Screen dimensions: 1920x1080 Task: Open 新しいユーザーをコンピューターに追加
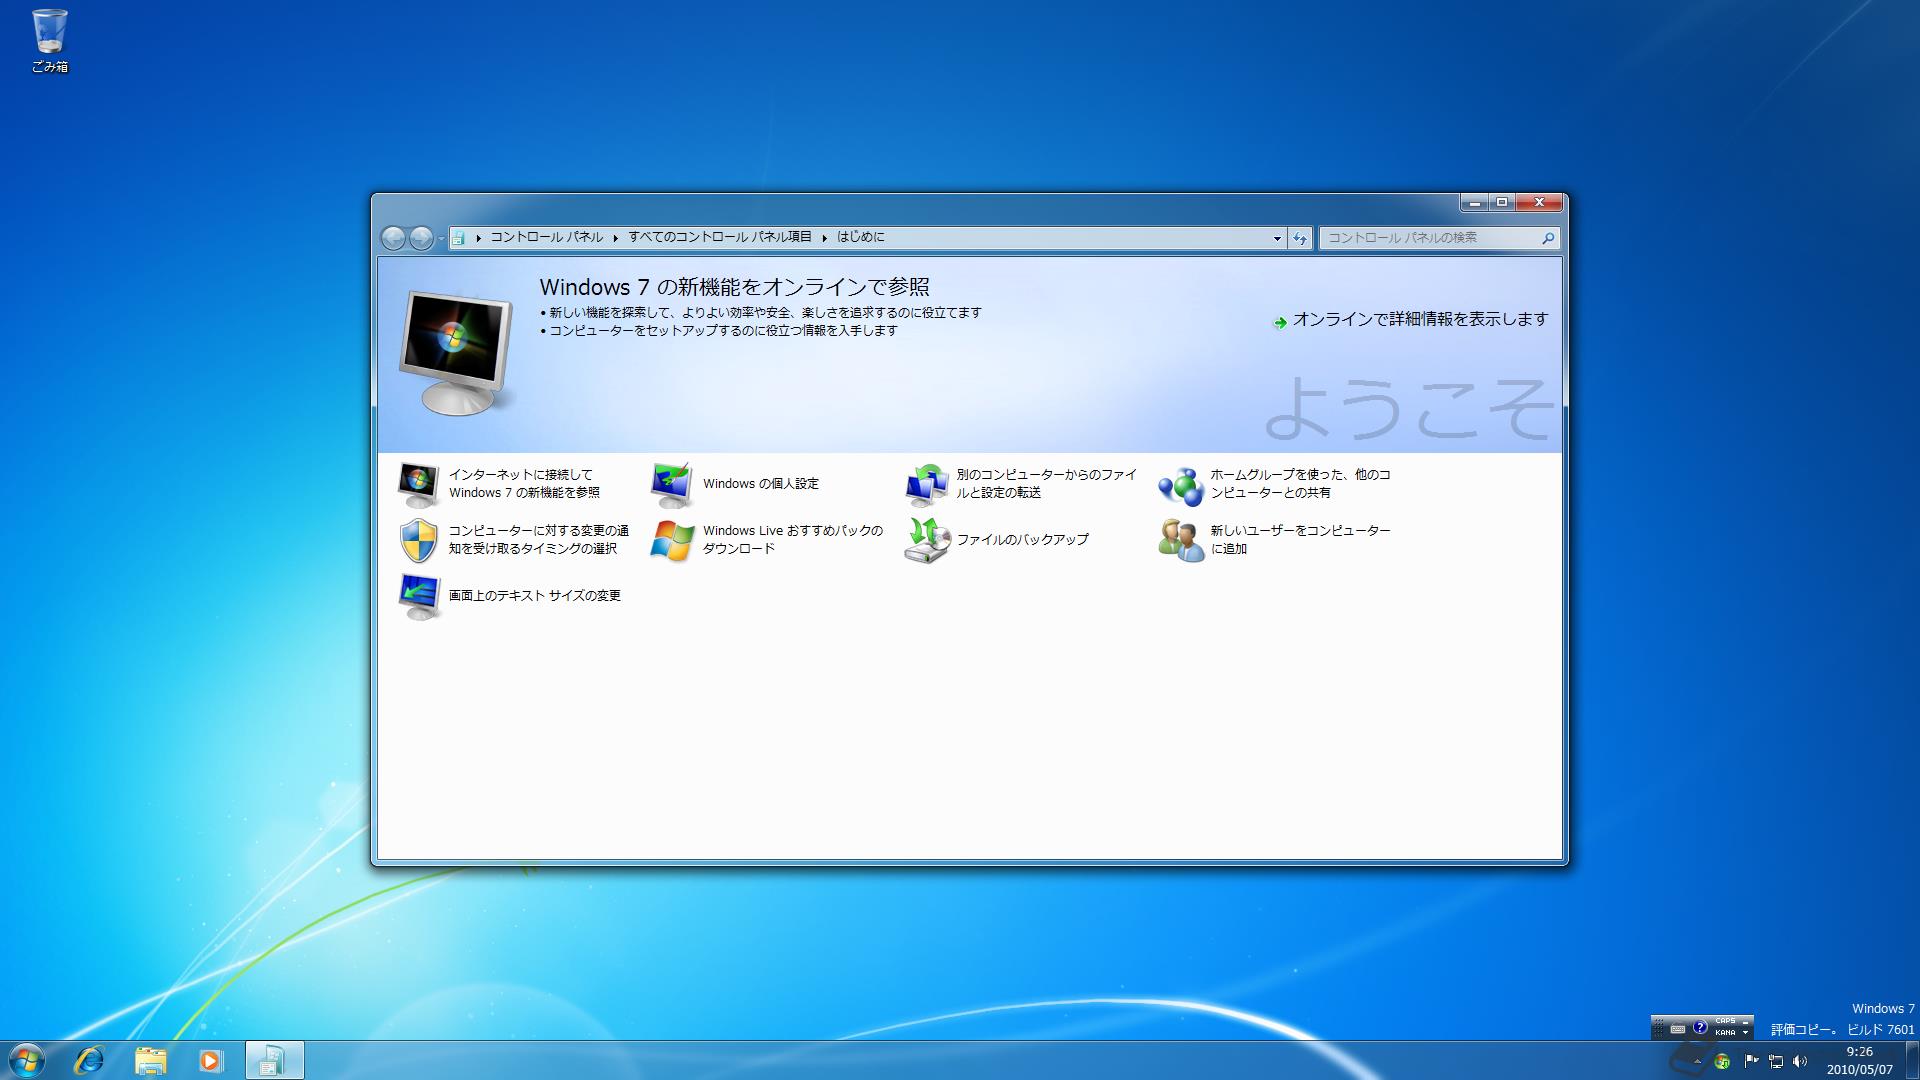(1300, 540)
